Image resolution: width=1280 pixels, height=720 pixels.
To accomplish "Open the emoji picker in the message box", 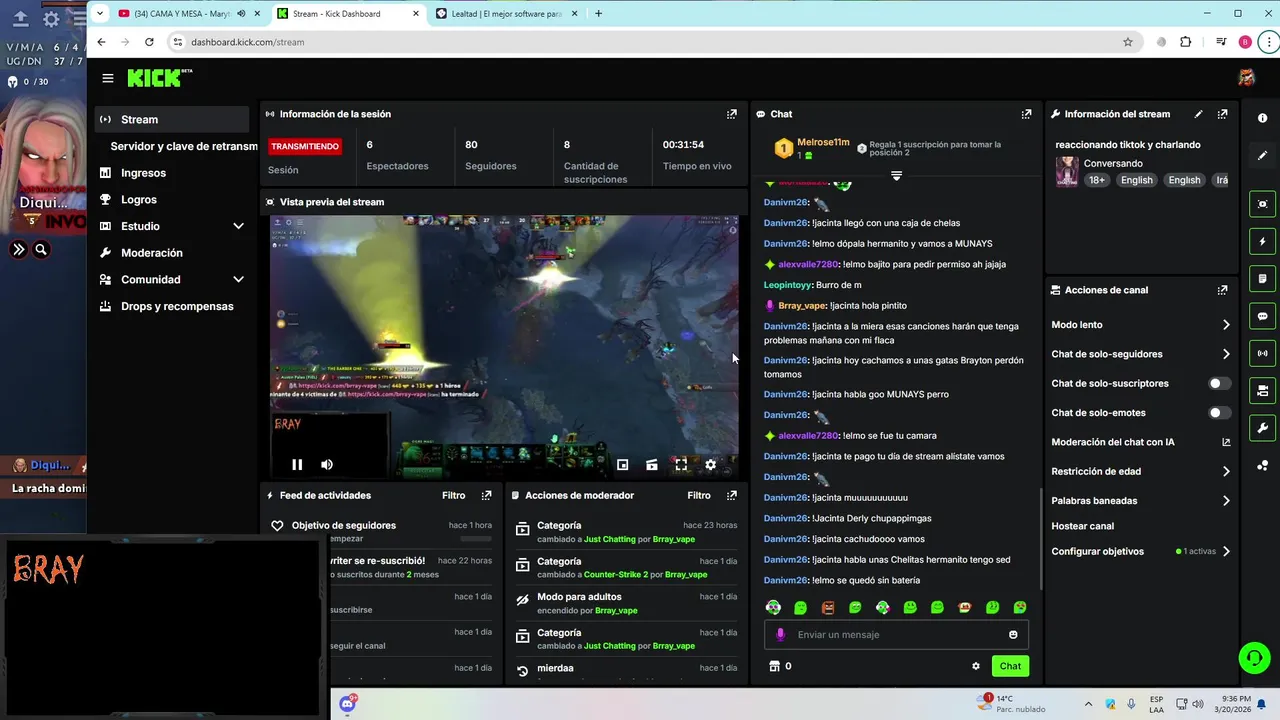I will coord(1013,635).
